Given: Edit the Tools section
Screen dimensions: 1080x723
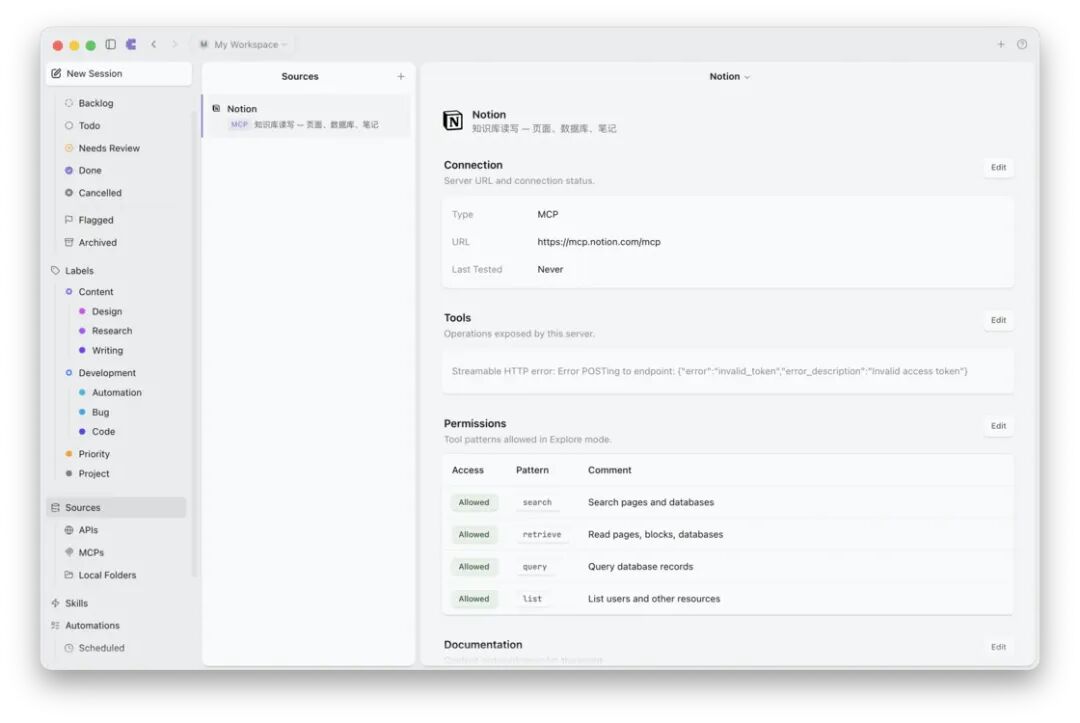Looking at the screenshot, I should pyautogui.click(x=998, y=320).
